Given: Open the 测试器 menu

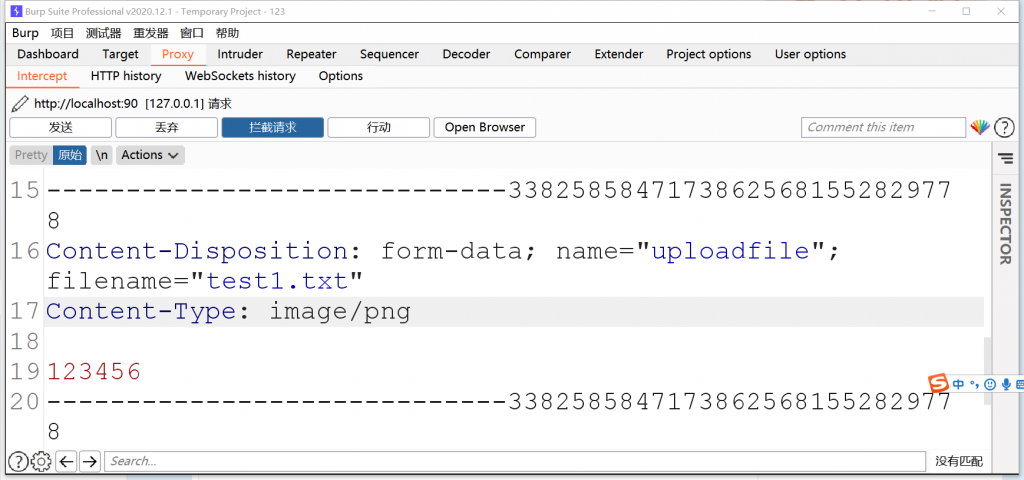Looking at the screenshot, I should point(104,33).
